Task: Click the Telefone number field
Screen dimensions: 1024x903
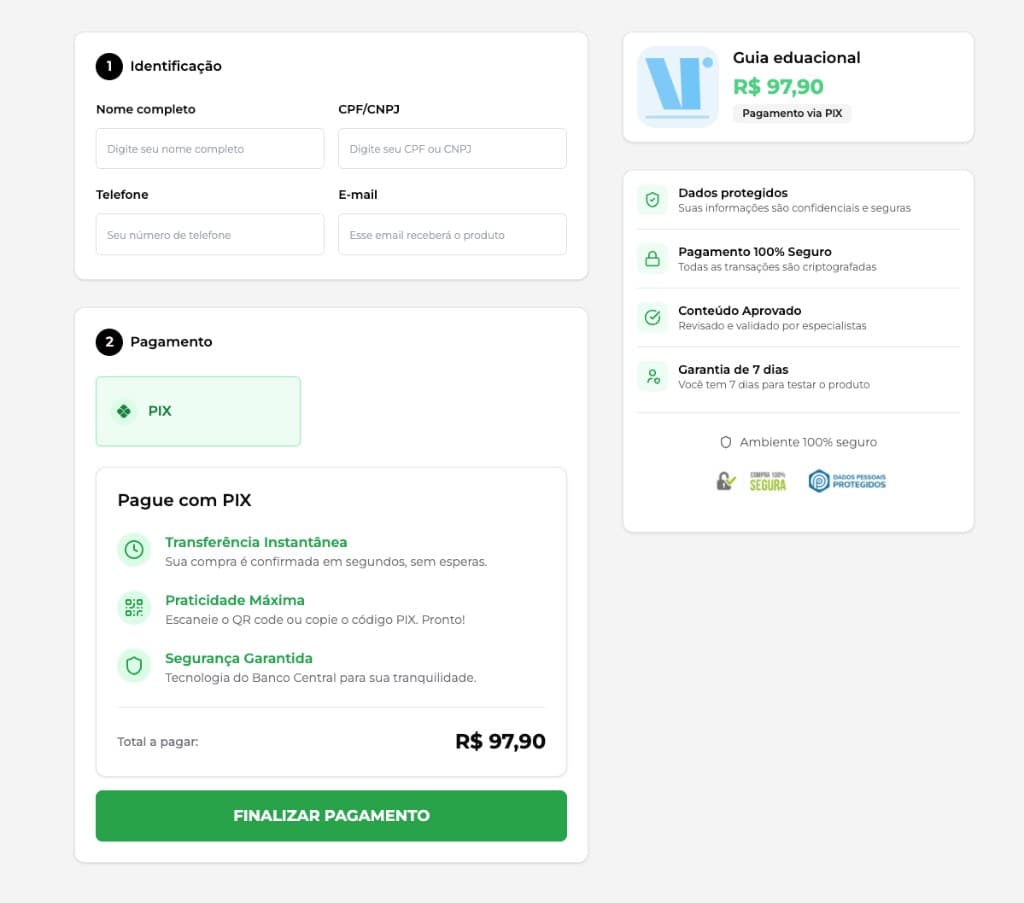Action: (210, 235)
